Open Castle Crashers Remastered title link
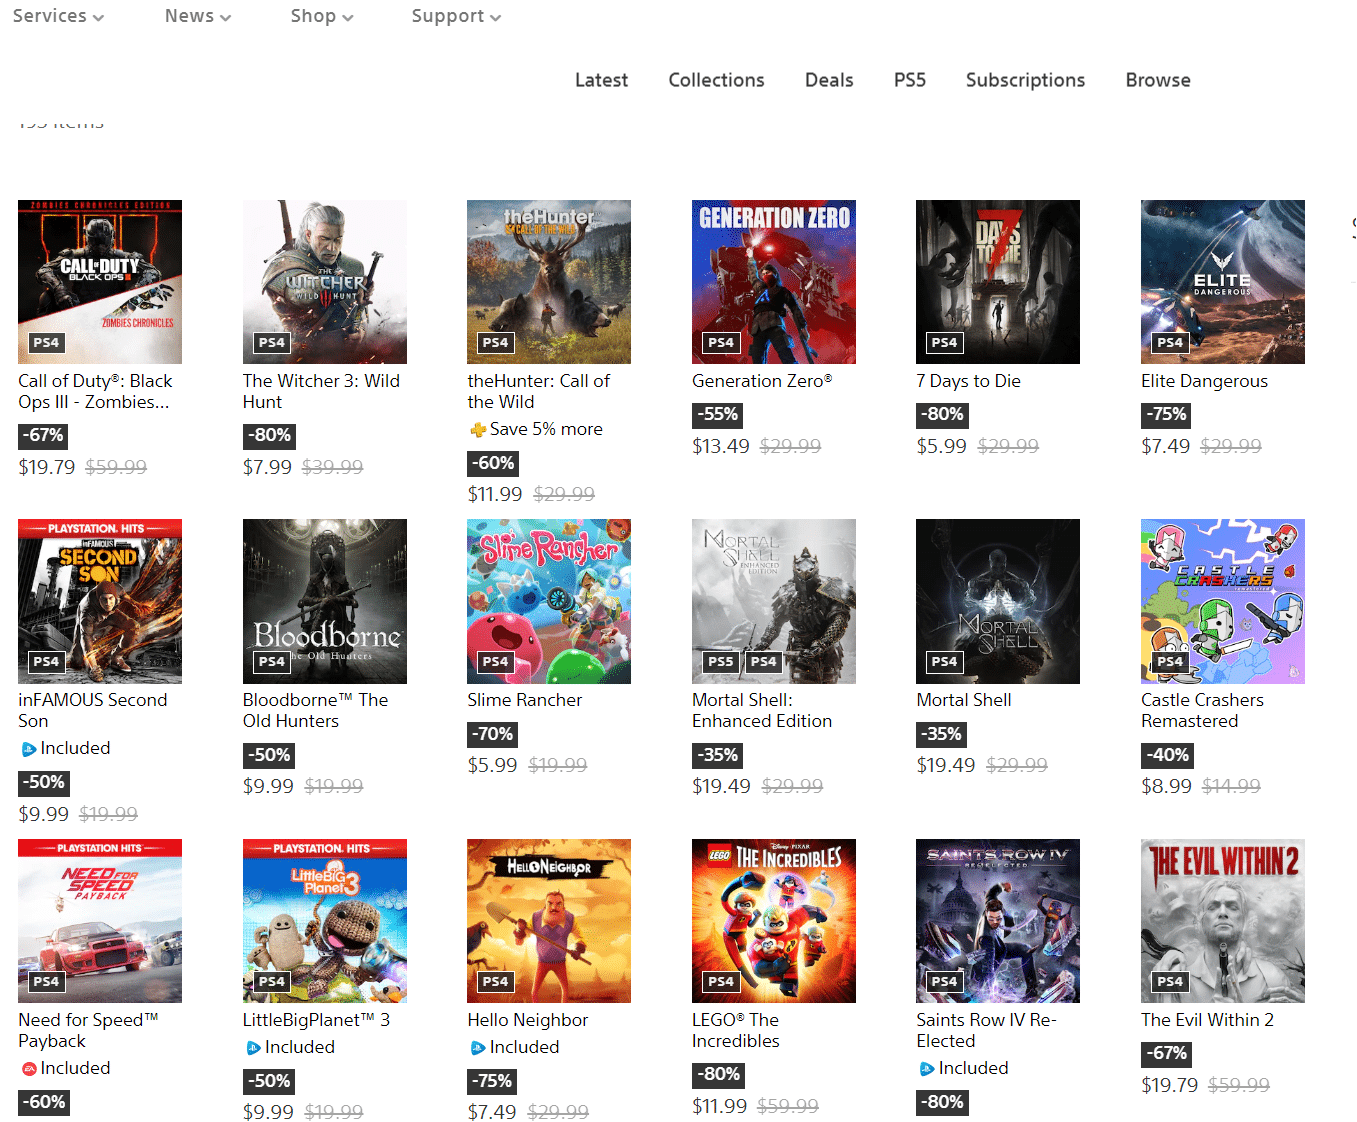Image resolution: width=1357 pixels, height=1122 pixels. tap(1202, 710)
